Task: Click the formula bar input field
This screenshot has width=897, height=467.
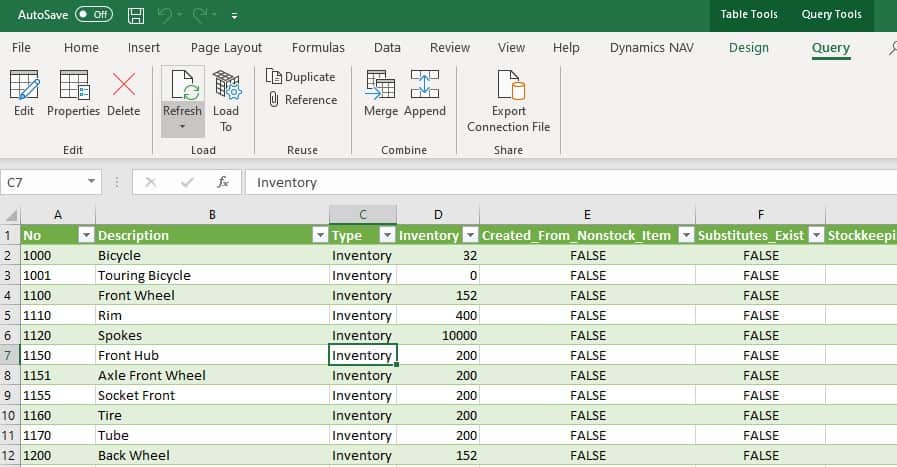Action: click(x=570, y=183)
